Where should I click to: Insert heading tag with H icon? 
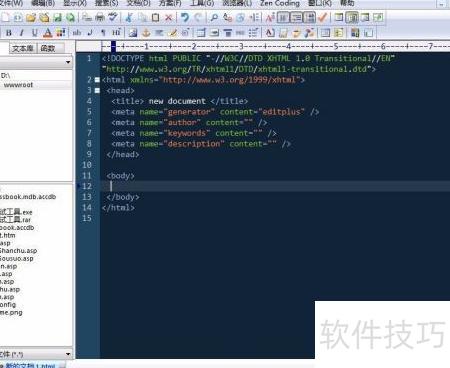pyautogui.click(x=116, y=33)
